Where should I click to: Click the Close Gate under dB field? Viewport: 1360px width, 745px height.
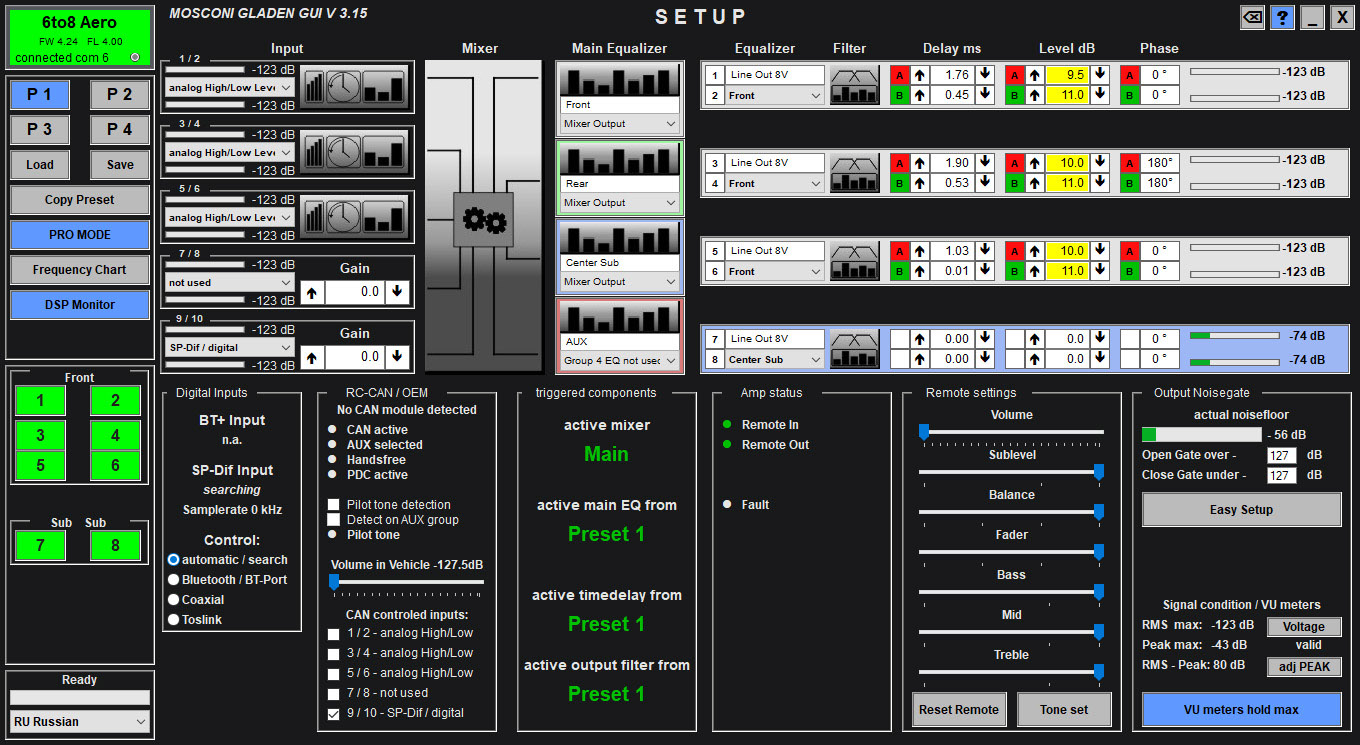[1281, 476]
